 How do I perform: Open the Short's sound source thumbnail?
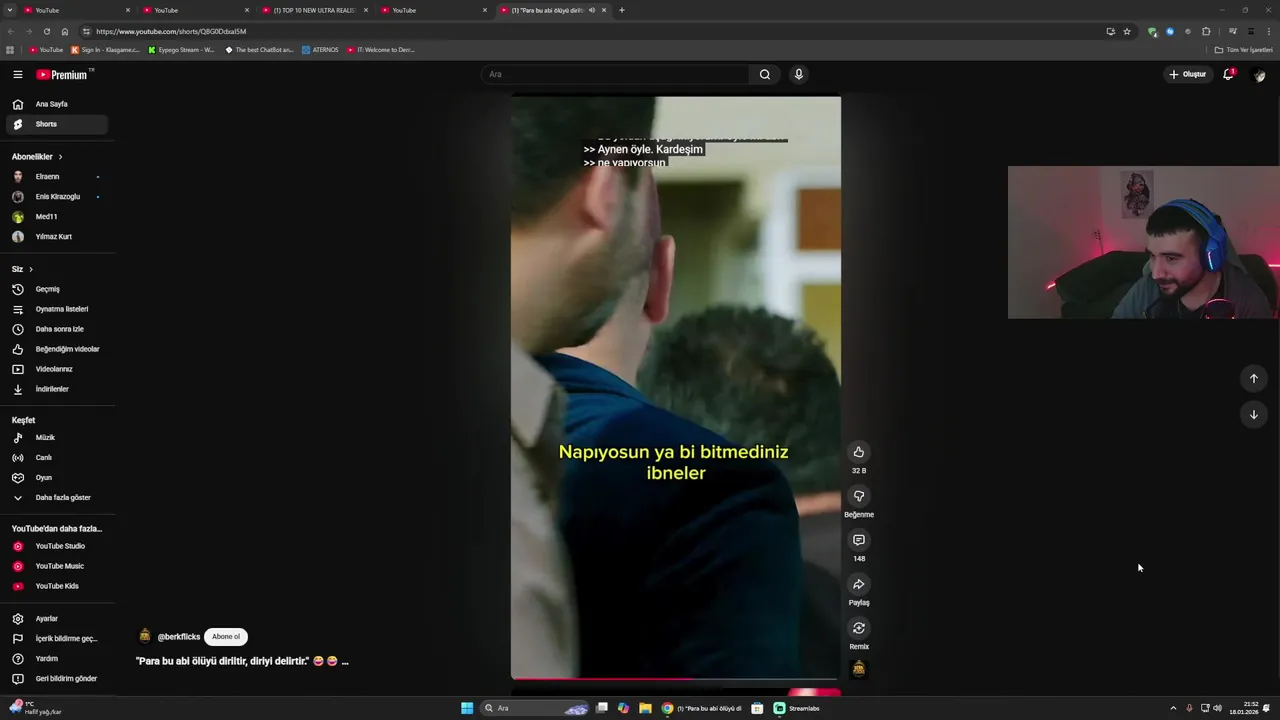click(858, 669)
